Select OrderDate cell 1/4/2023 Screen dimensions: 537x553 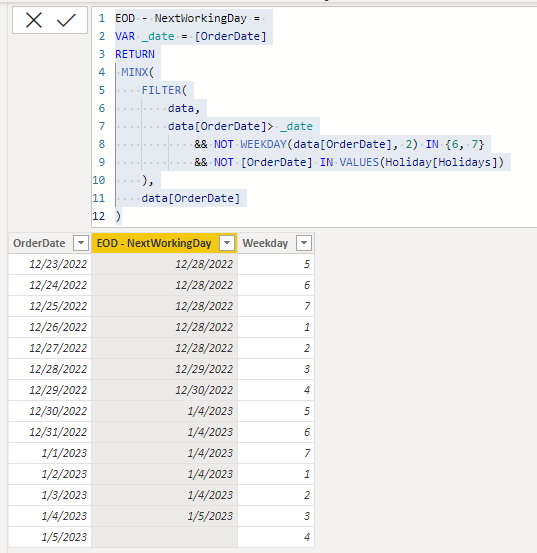click(50, 516)
